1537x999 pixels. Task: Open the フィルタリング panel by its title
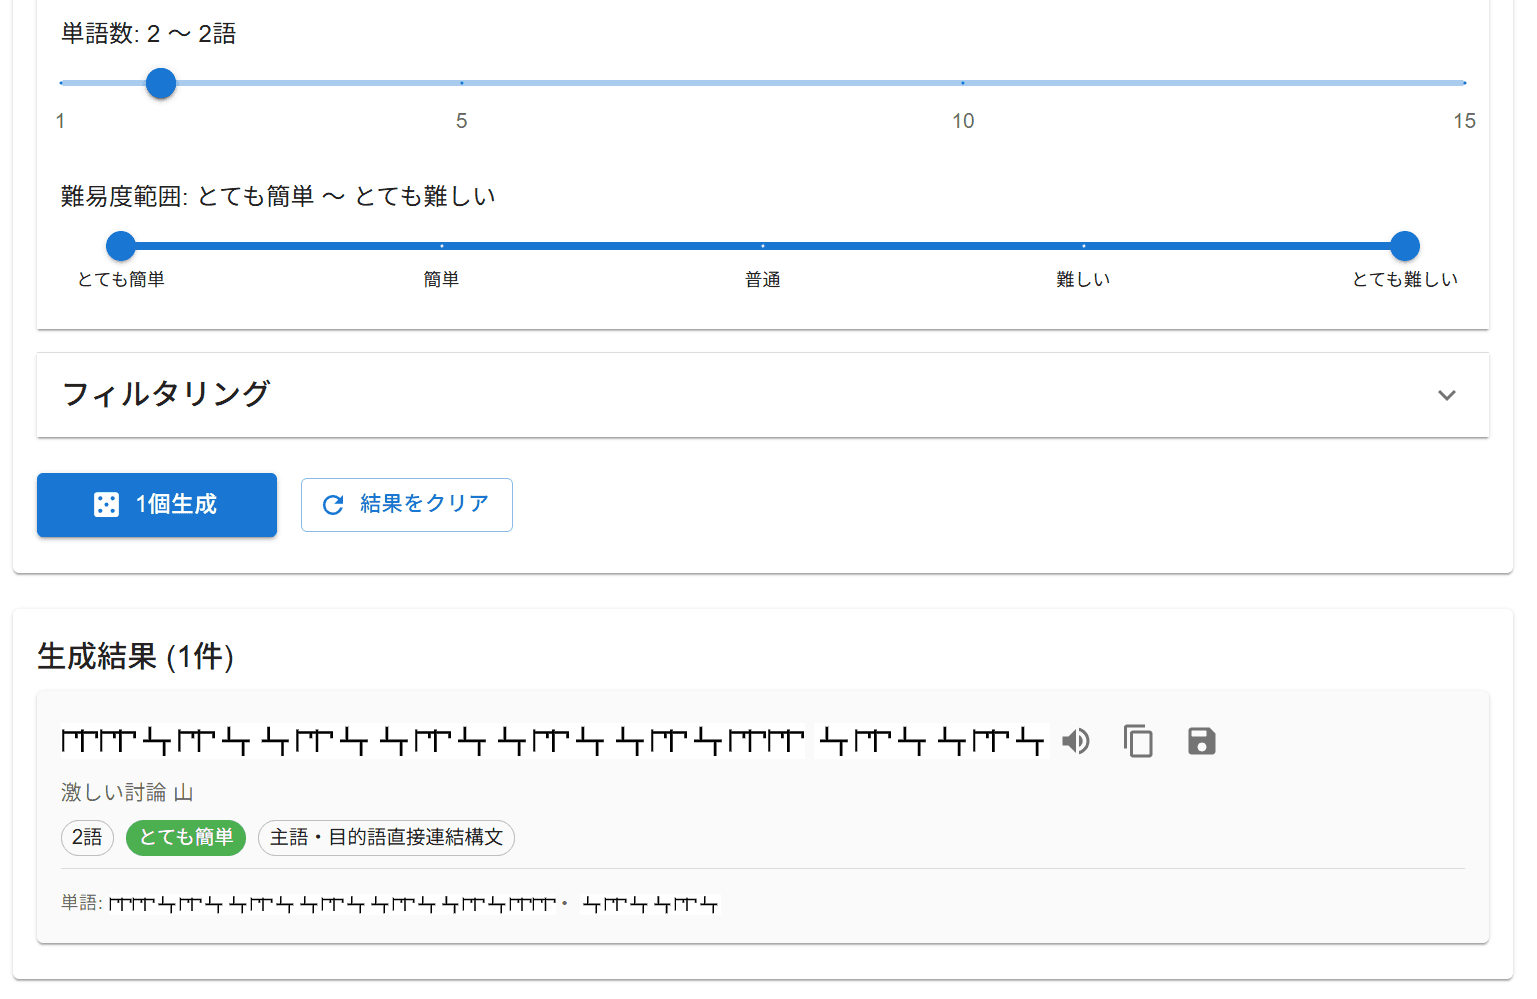point(166,394)
